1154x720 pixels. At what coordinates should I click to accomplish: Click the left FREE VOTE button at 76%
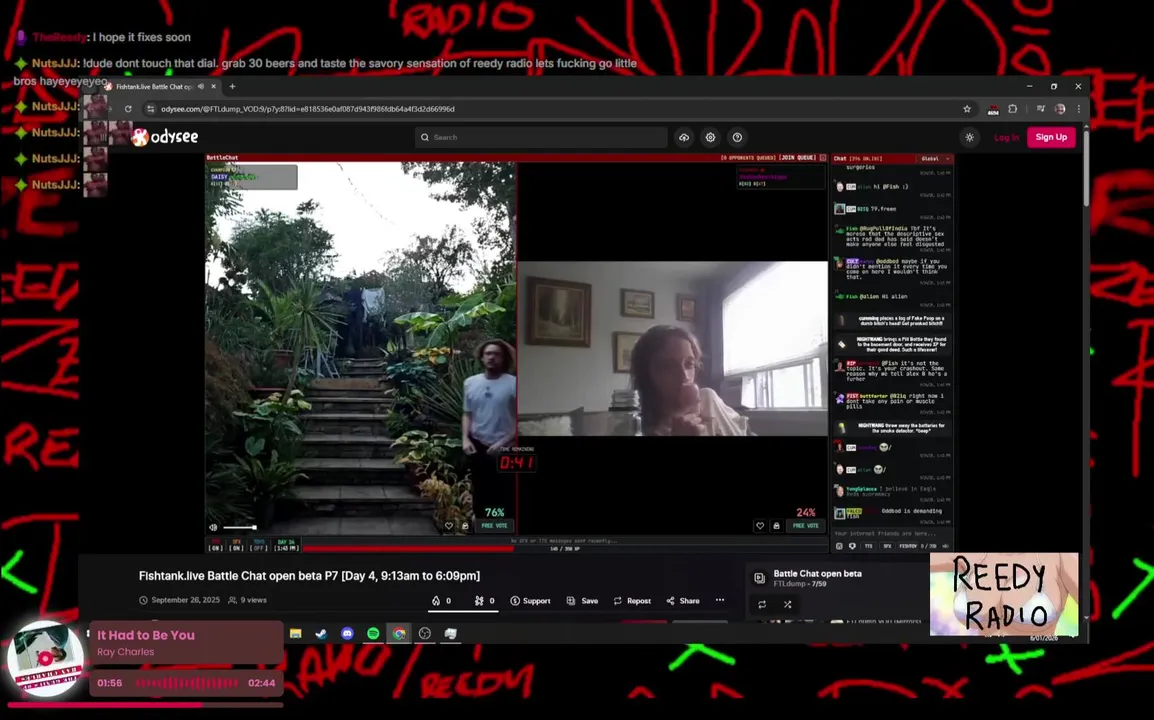[x=495, y=526]
